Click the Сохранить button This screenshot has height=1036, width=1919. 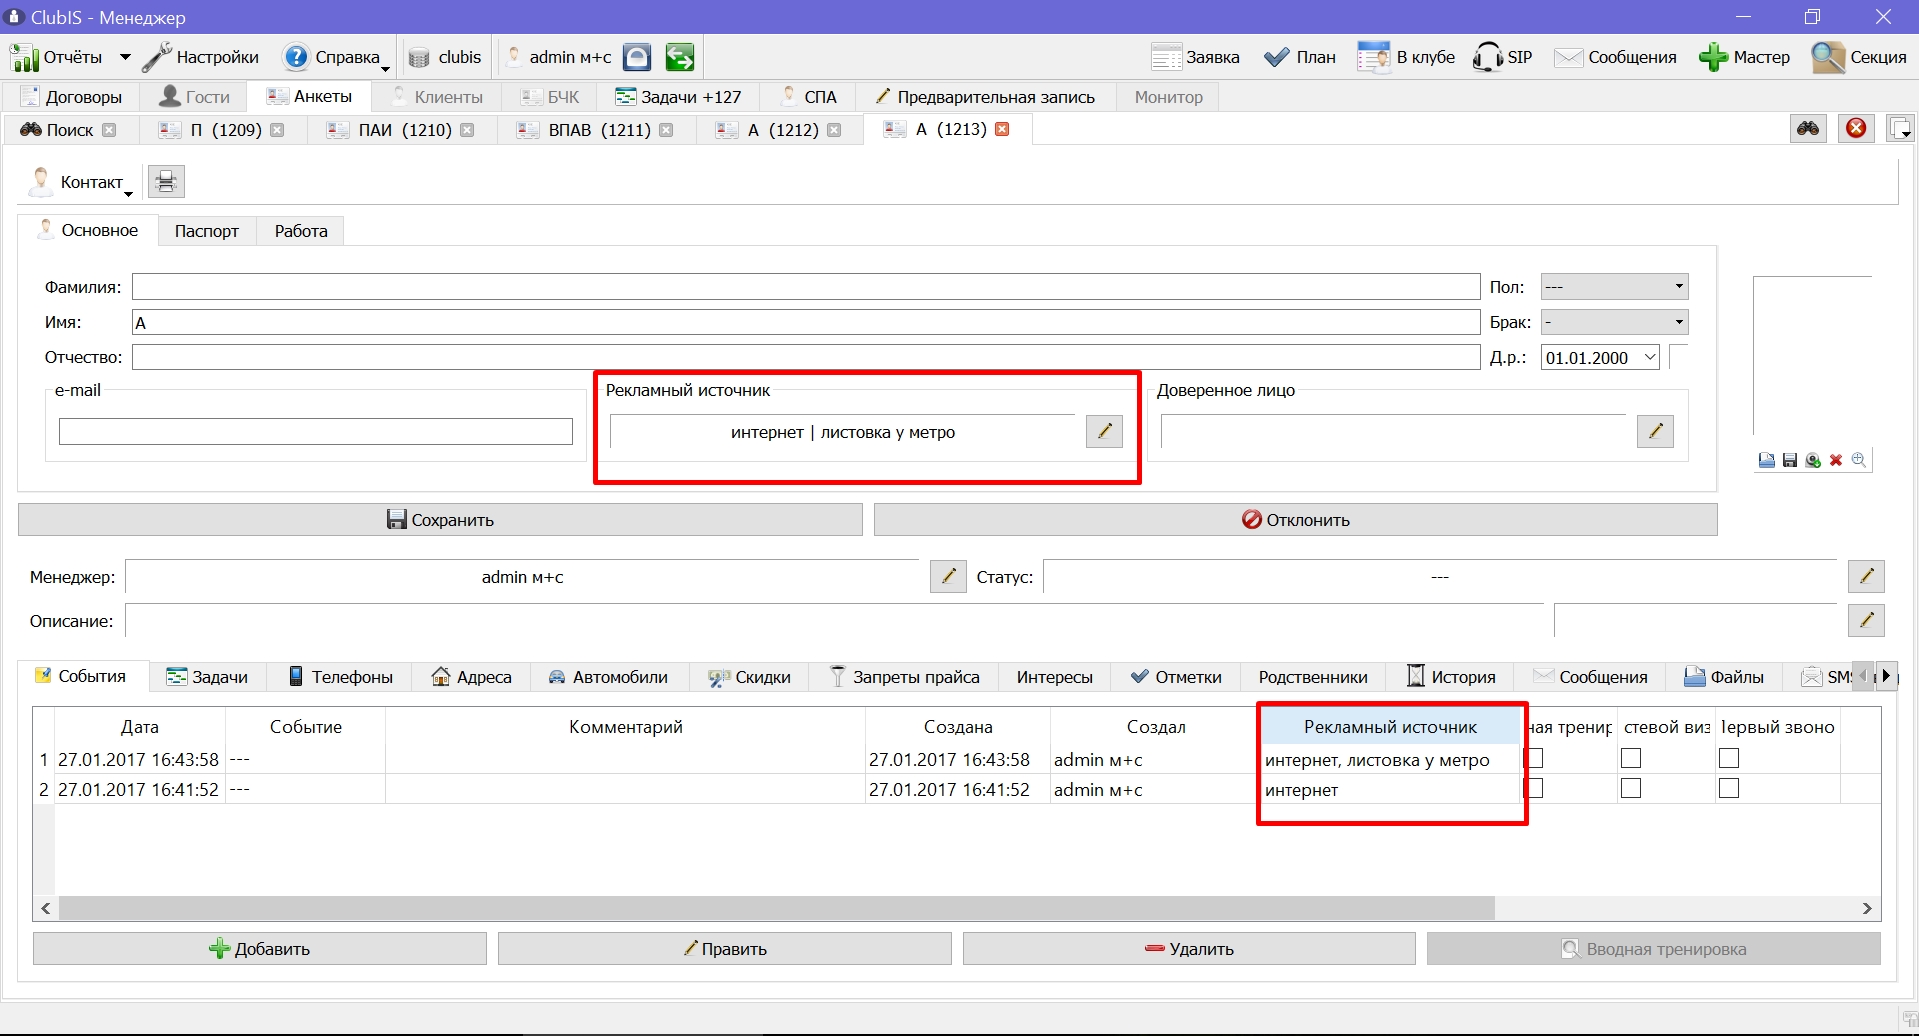(x=440, y=520)
